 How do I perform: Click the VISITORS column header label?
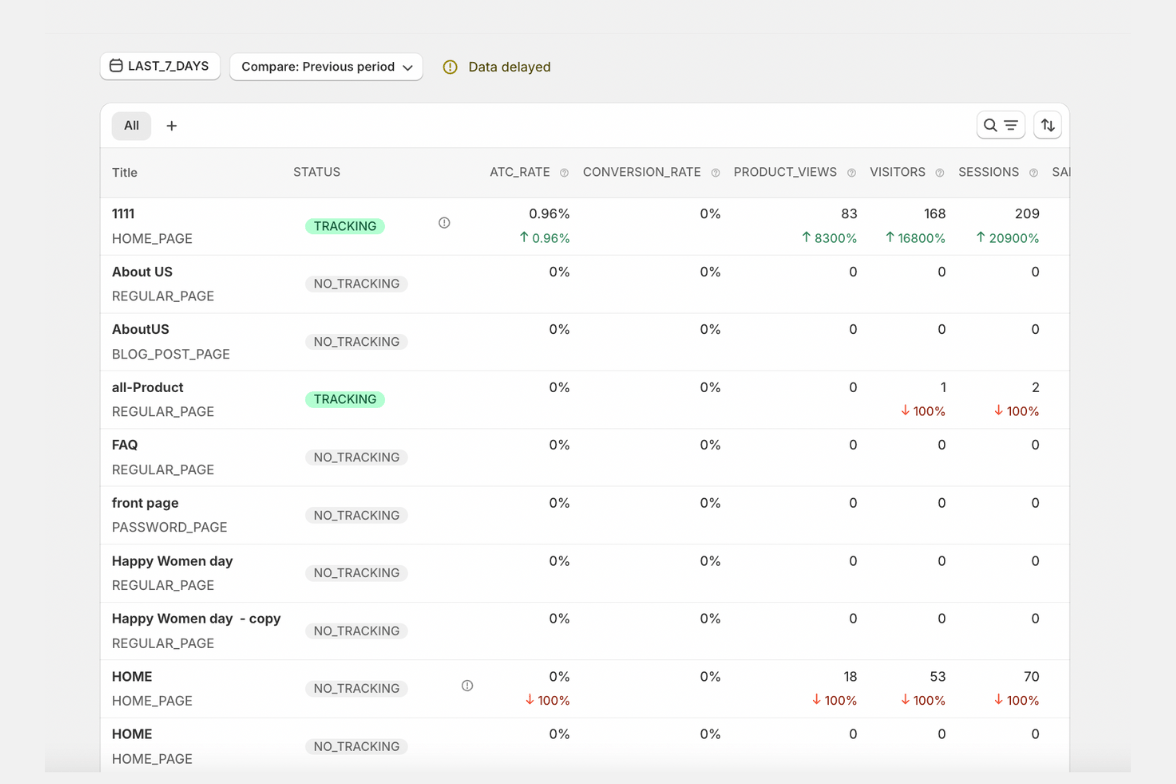click(x=898, y=172)
